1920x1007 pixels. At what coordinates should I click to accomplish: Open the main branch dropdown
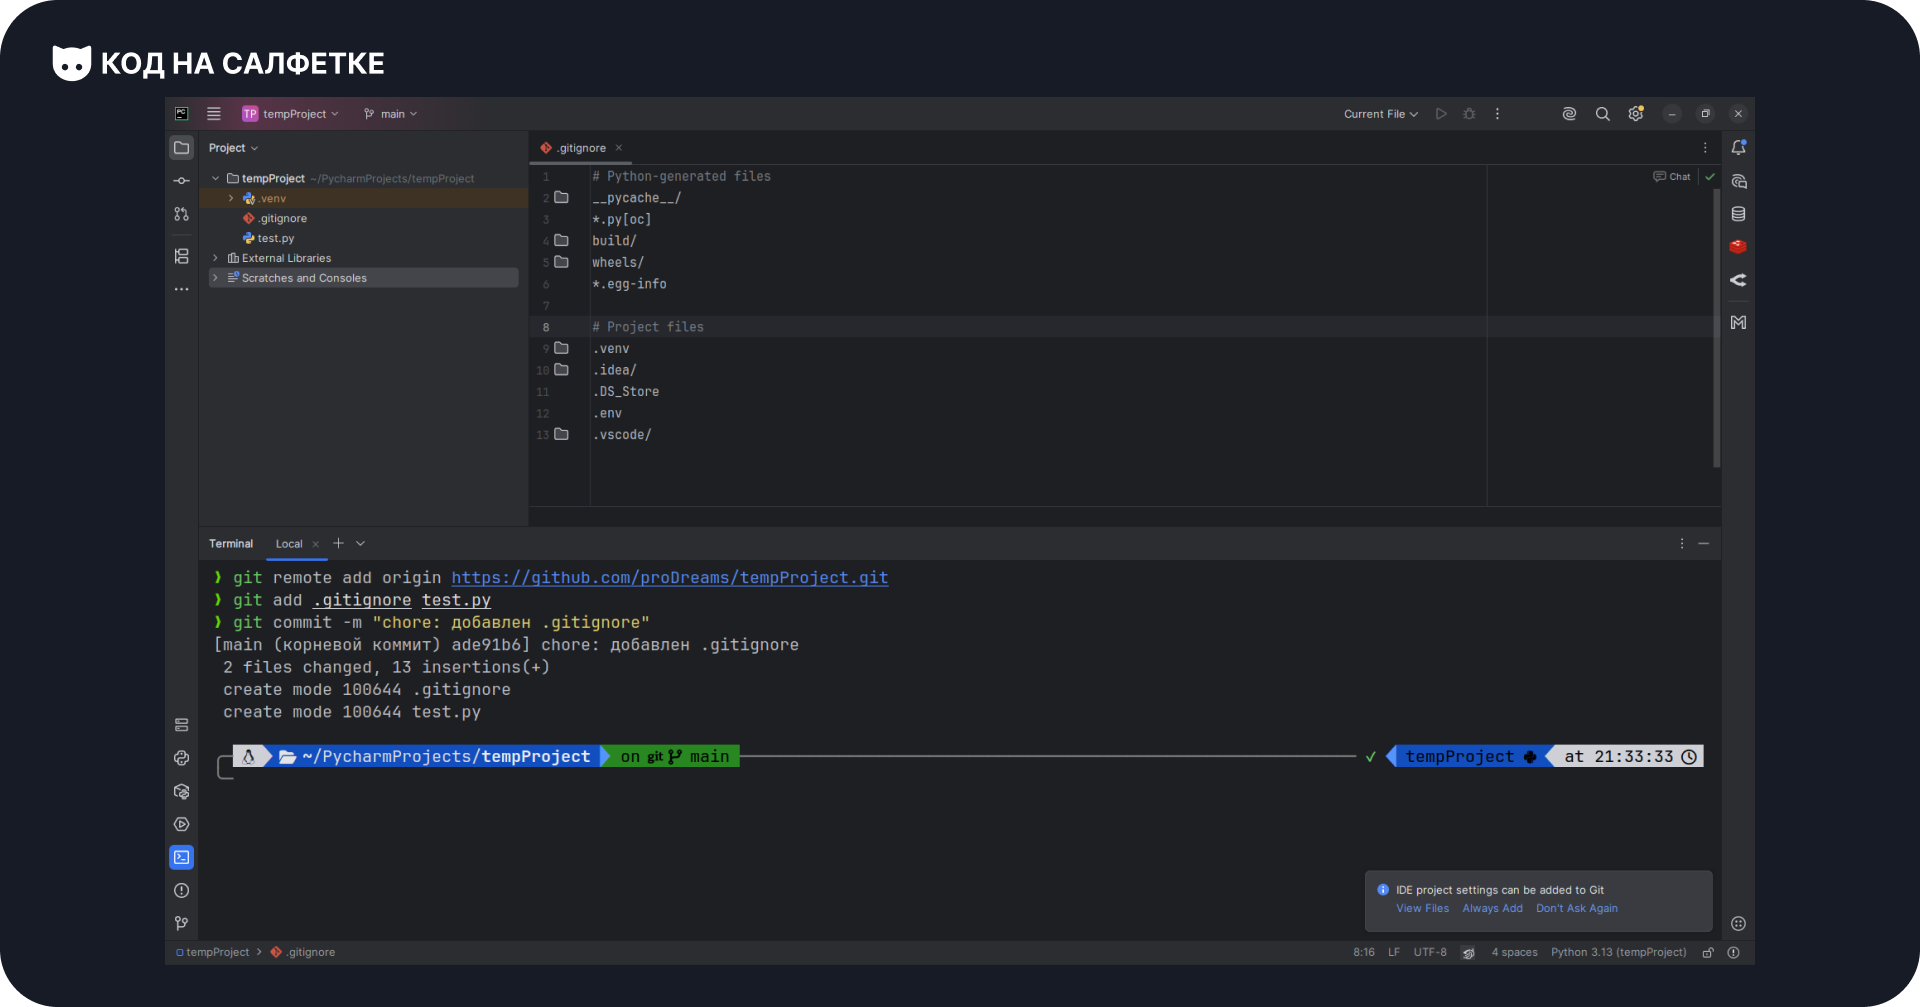click(x=390, y=114)
